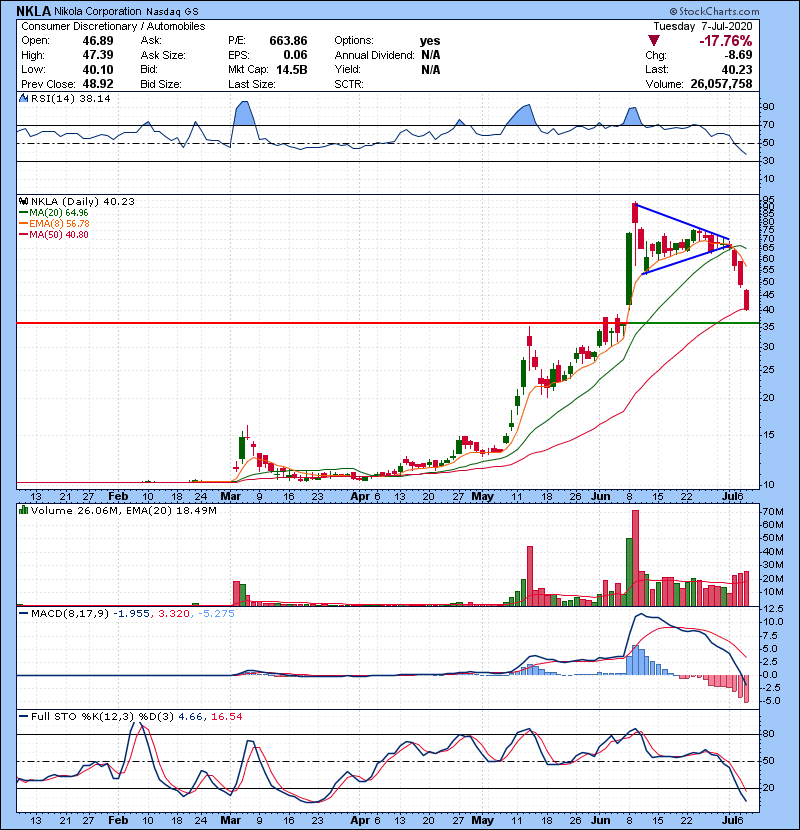Click the Volume panel bar icon
800x830 pixels.
click(x=23, y=510)
